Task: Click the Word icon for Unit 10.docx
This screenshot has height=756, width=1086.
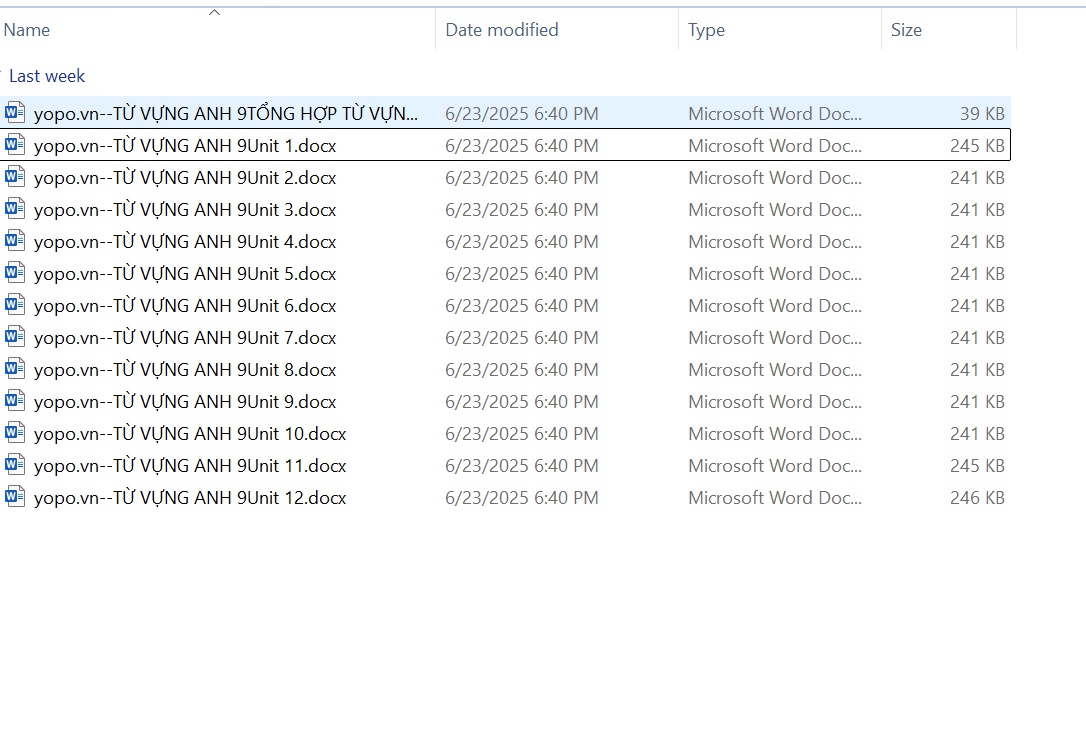Action: click(15, 432)
